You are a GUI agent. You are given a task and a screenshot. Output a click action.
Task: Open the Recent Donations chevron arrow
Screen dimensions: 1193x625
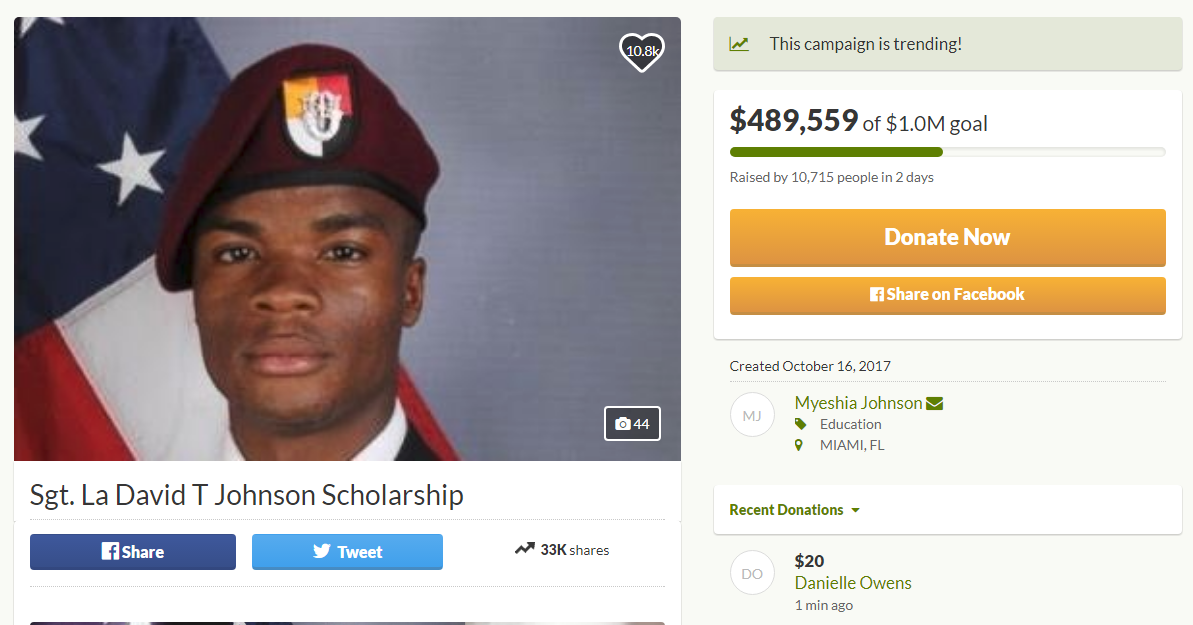(x=855, y=509)
